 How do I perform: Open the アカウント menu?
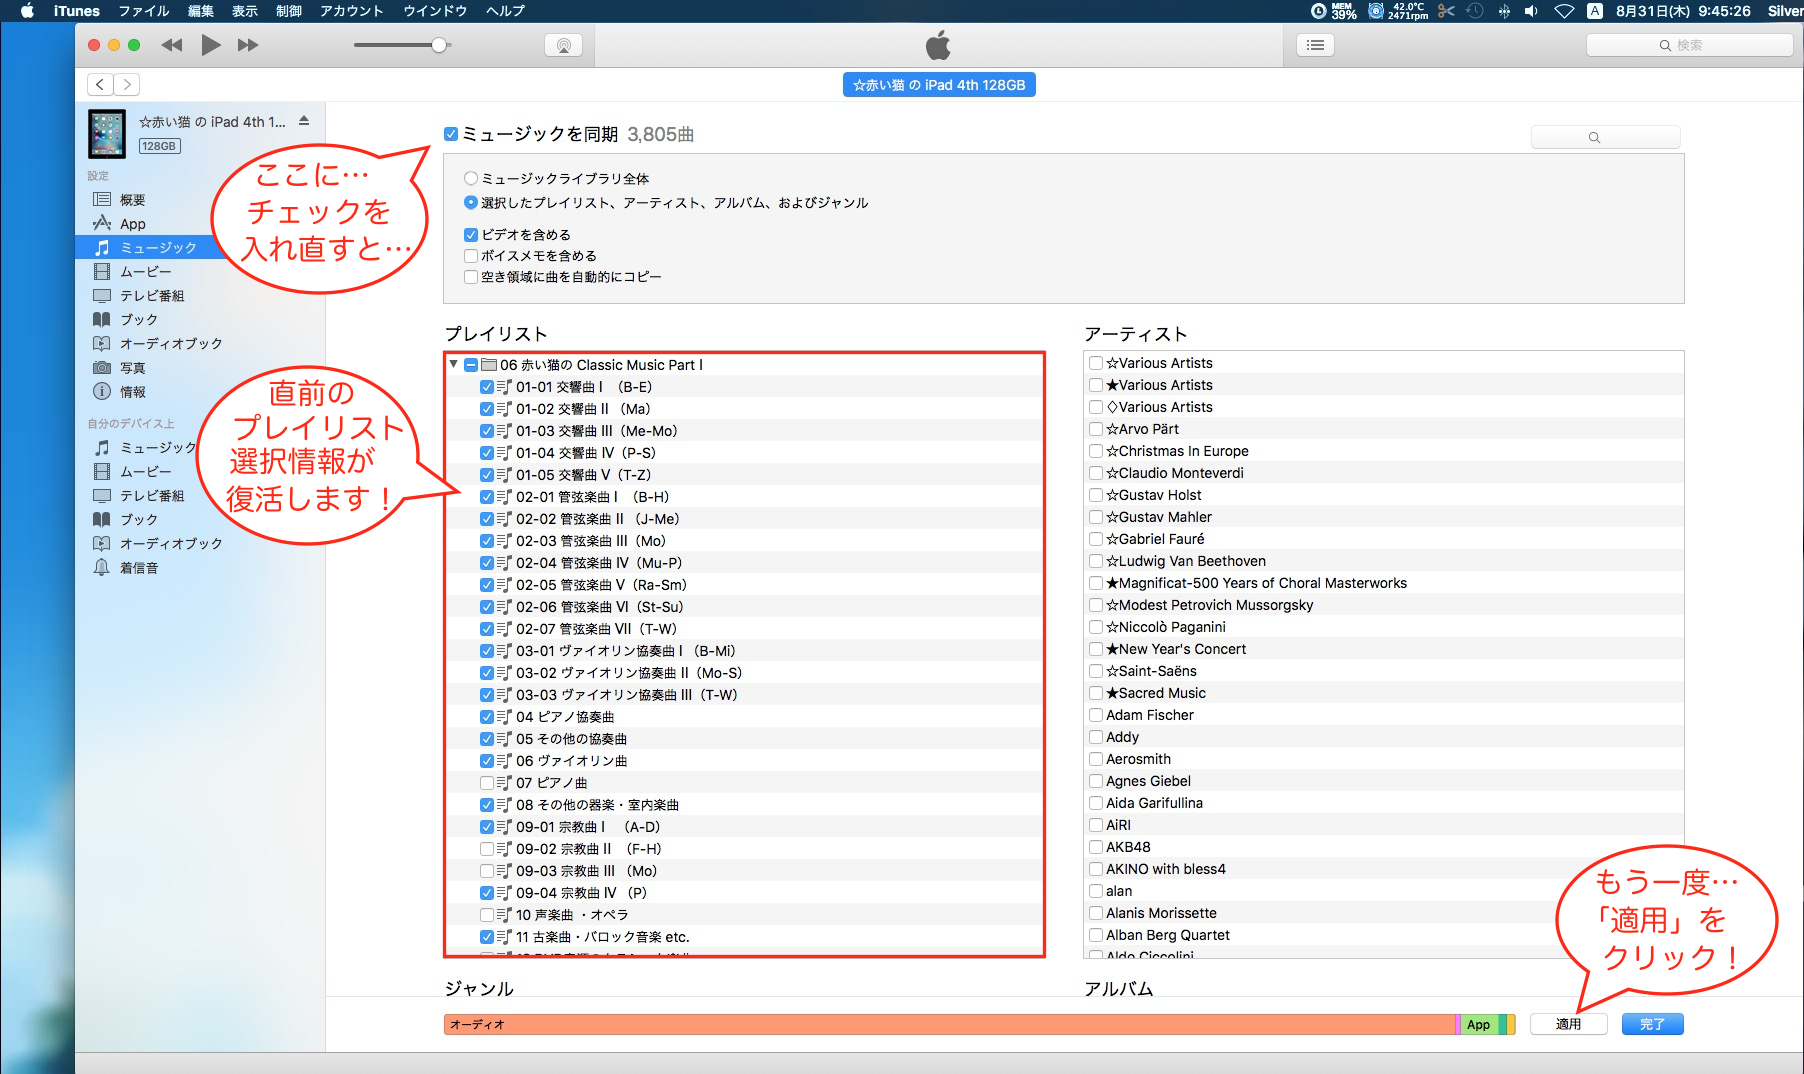(352, 11)
